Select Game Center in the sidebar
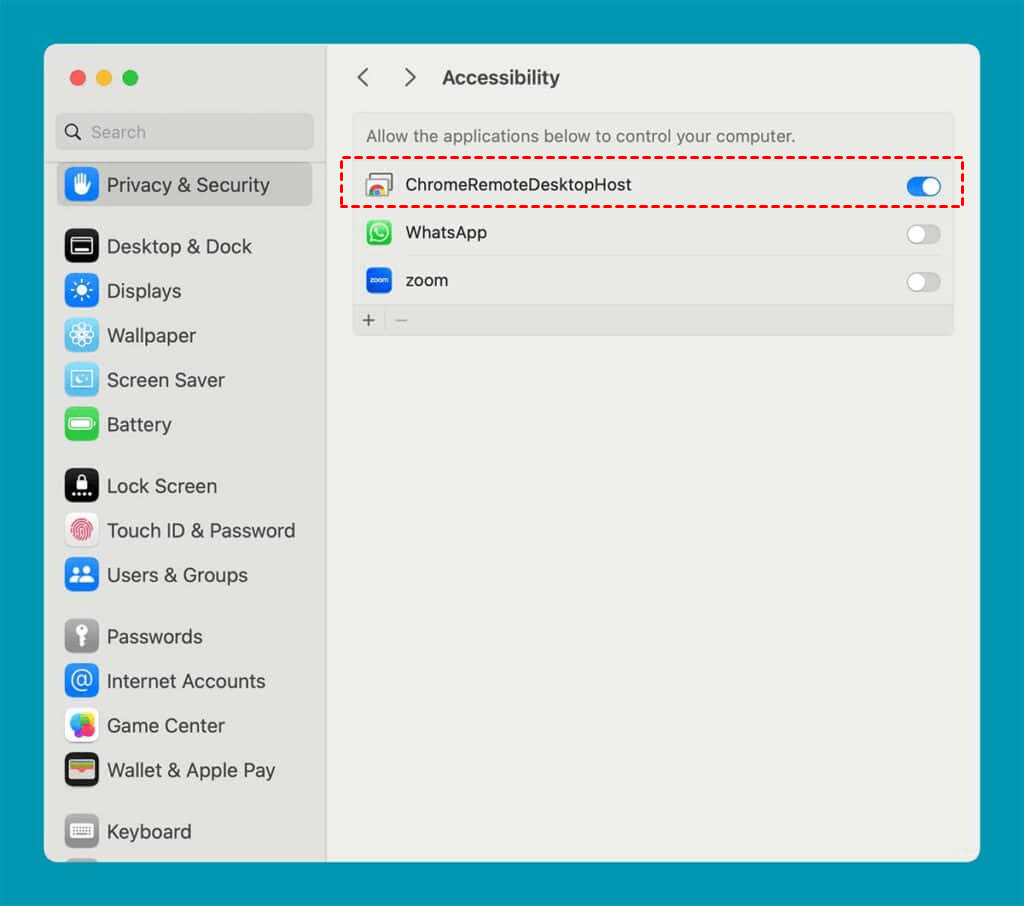 tap(185, 724)
